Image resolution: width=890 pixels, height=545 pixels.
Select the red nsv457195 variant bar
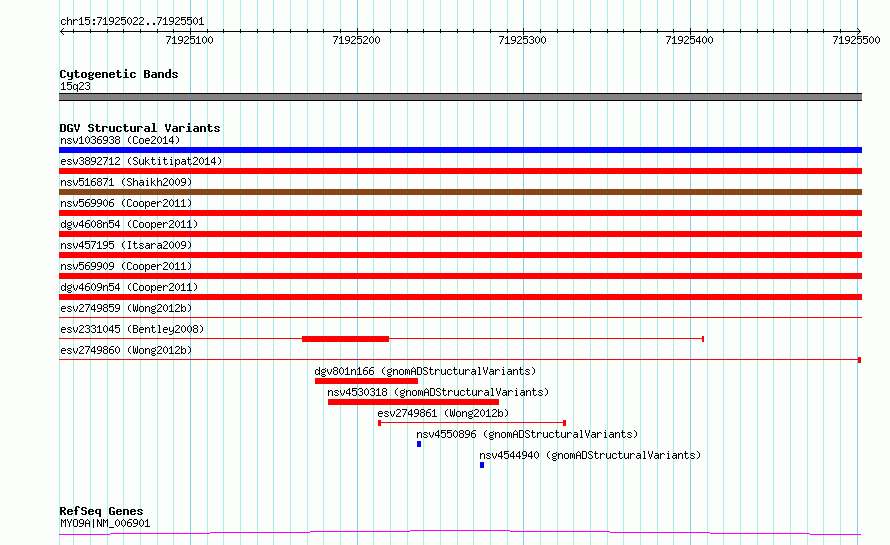460,255
